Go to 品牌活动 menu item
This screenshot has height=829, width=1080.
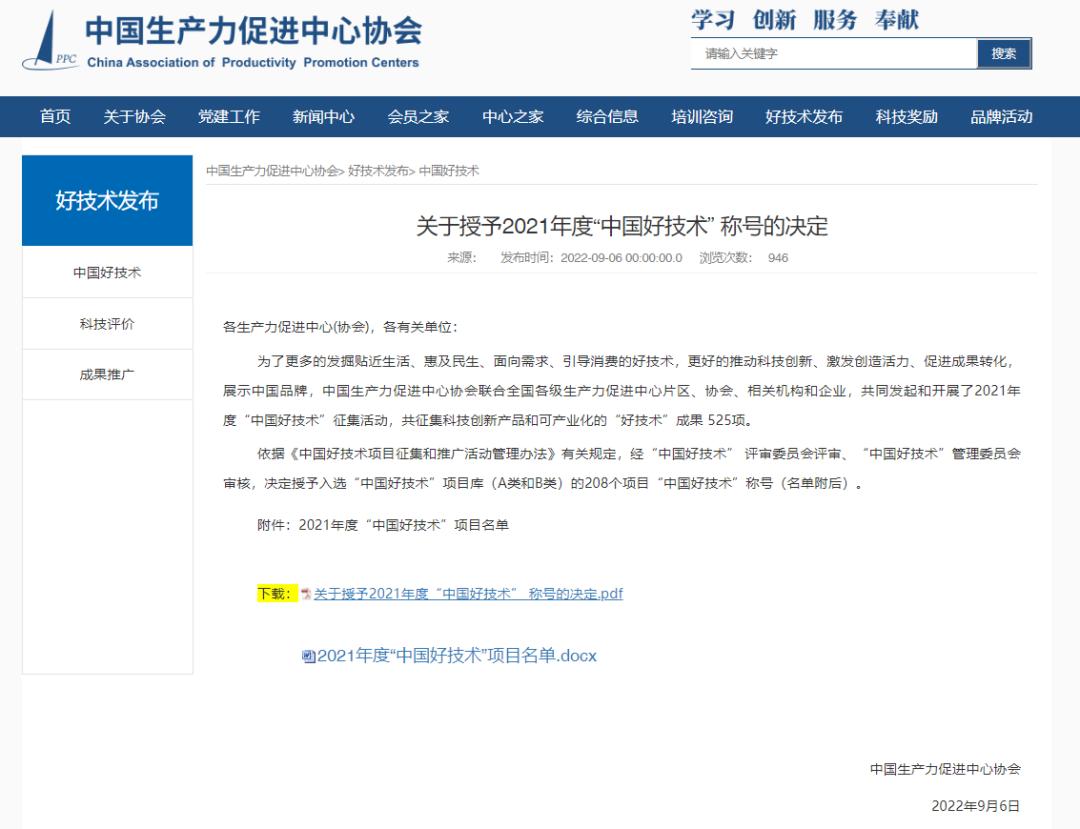tap(1001, 116)
